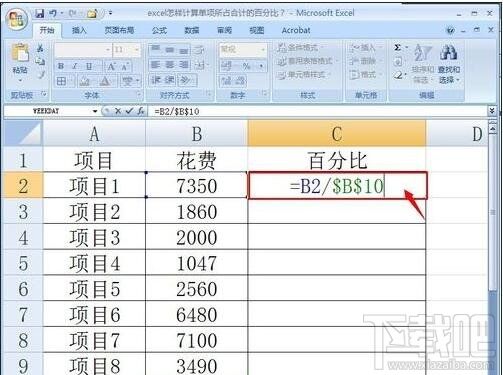
Task: Expand the Name Box WEEKDAY dropdown
Action: coord(95,111)
